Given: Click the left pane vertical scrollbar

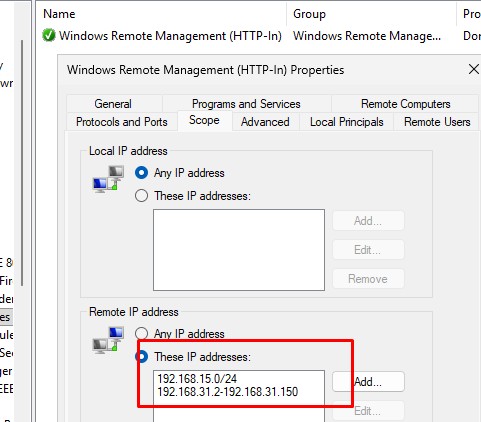Looking at the screenshot, I should click(x=22, y=163).
